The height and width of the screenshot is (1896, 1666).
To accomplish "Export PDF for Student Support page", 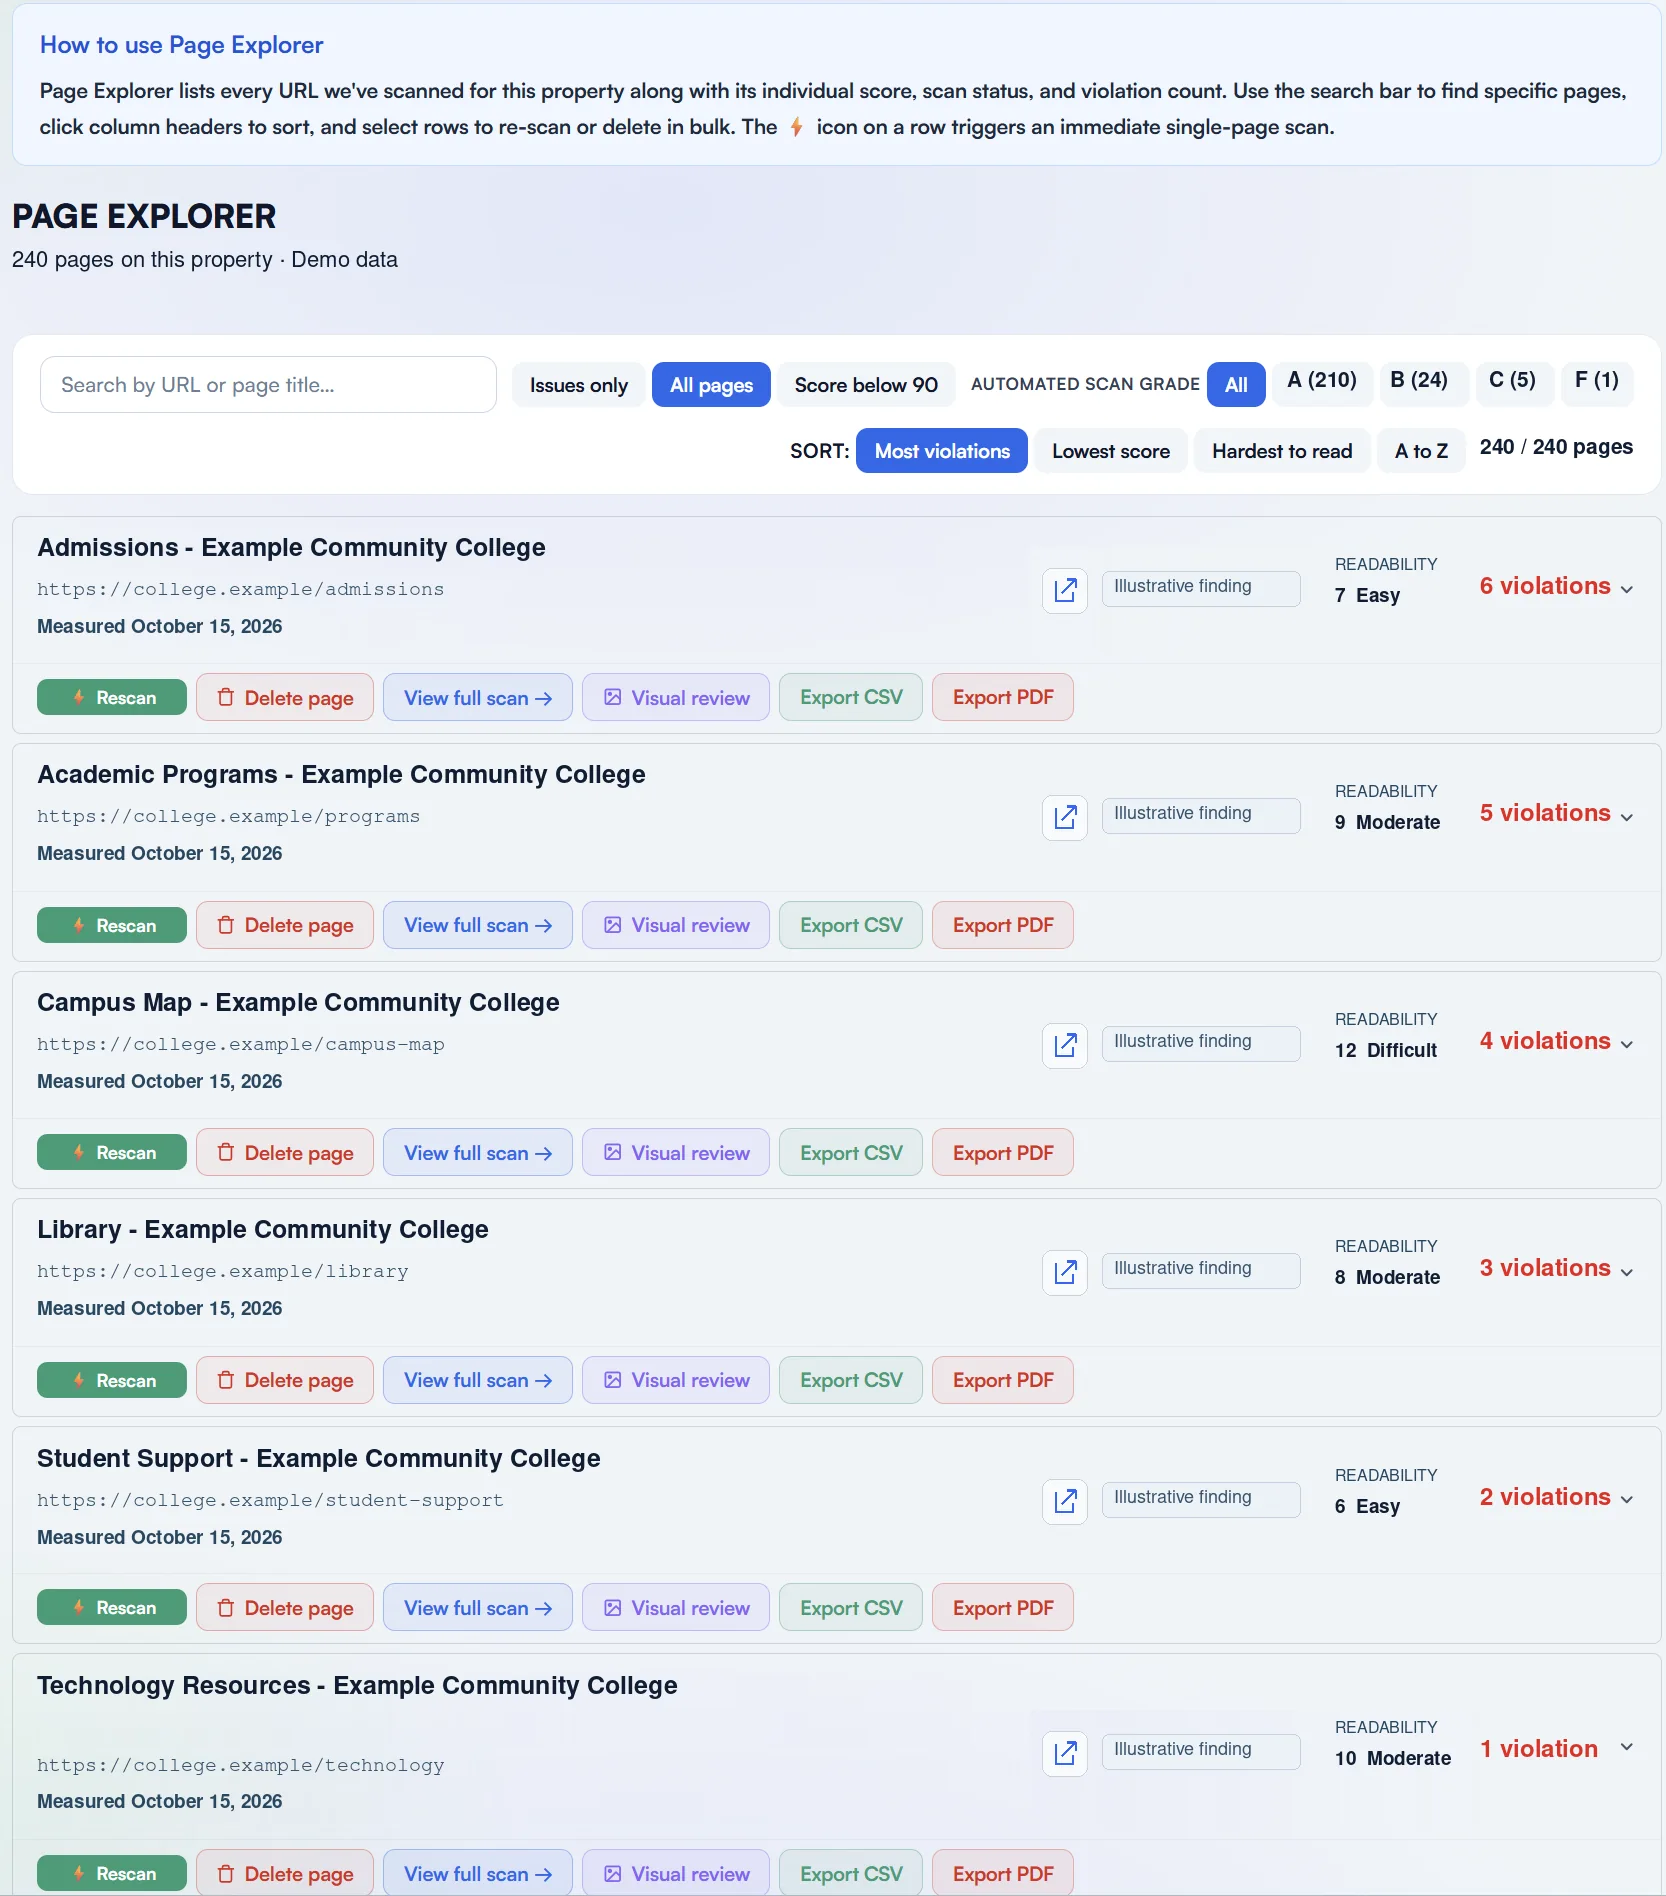I will [1003, 1607].
